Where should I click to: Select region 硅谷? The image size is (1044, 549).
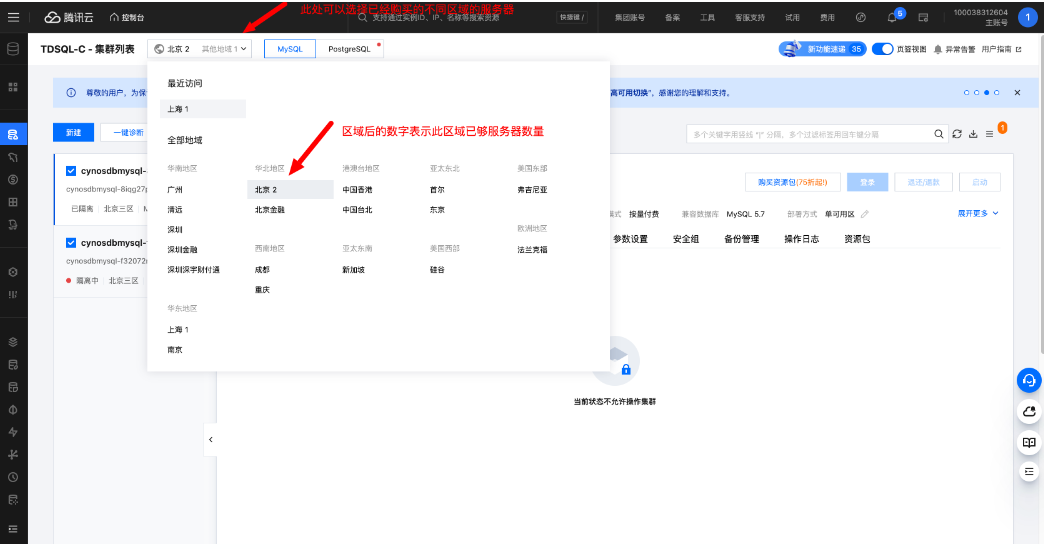[437, 270]
